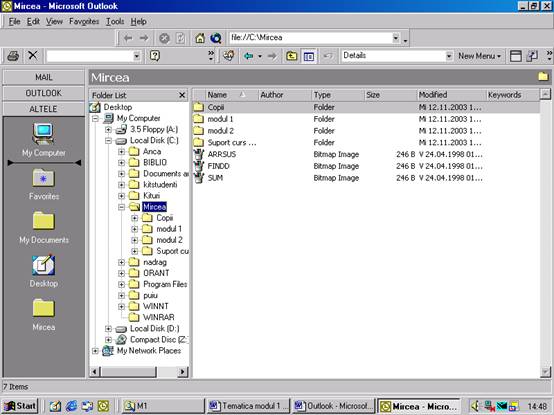
Task: Click the Delete X toolbar icon
Action: click(33, 55)
